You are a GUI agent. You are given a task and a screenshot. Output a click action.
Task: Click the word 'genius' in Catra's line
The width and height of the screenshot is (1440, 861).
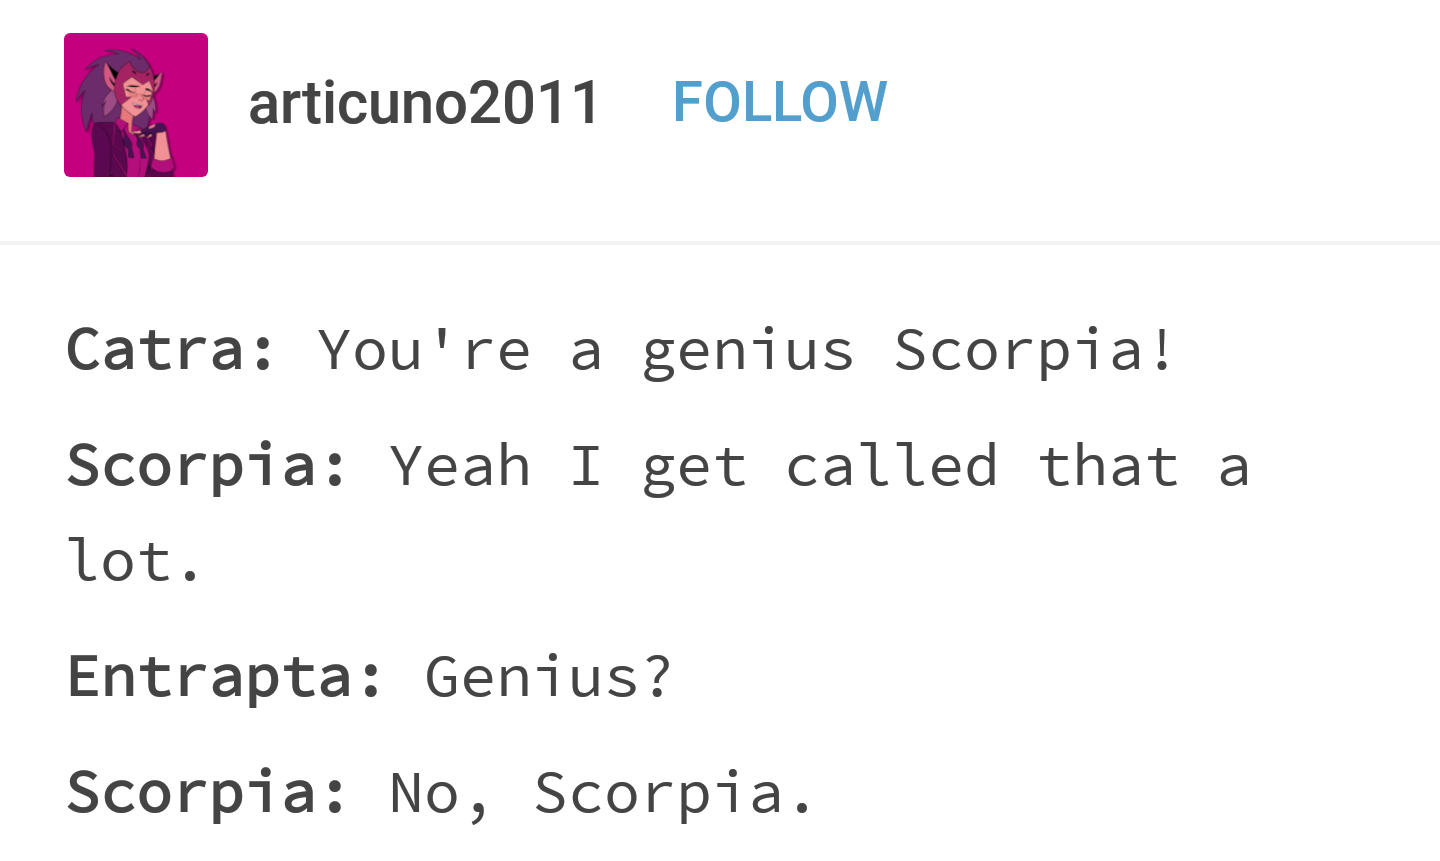coord(748,352)
